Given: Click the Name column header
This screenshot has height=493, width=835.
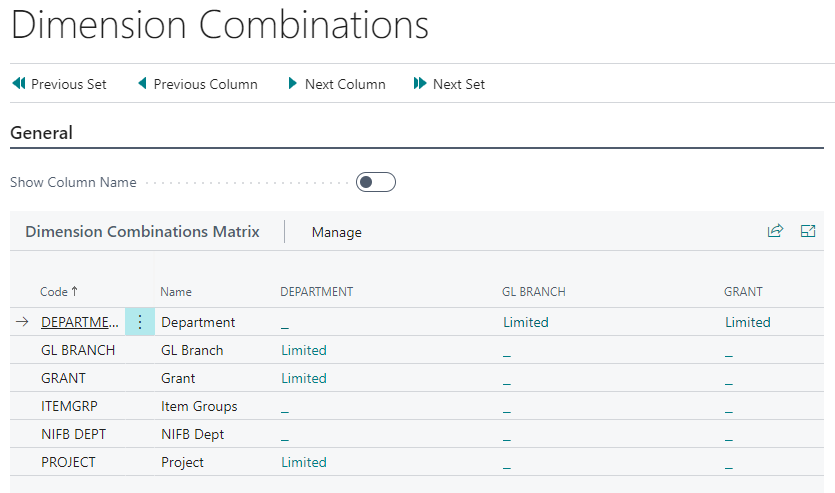Looking at the screenshot, I should point(176,292).
